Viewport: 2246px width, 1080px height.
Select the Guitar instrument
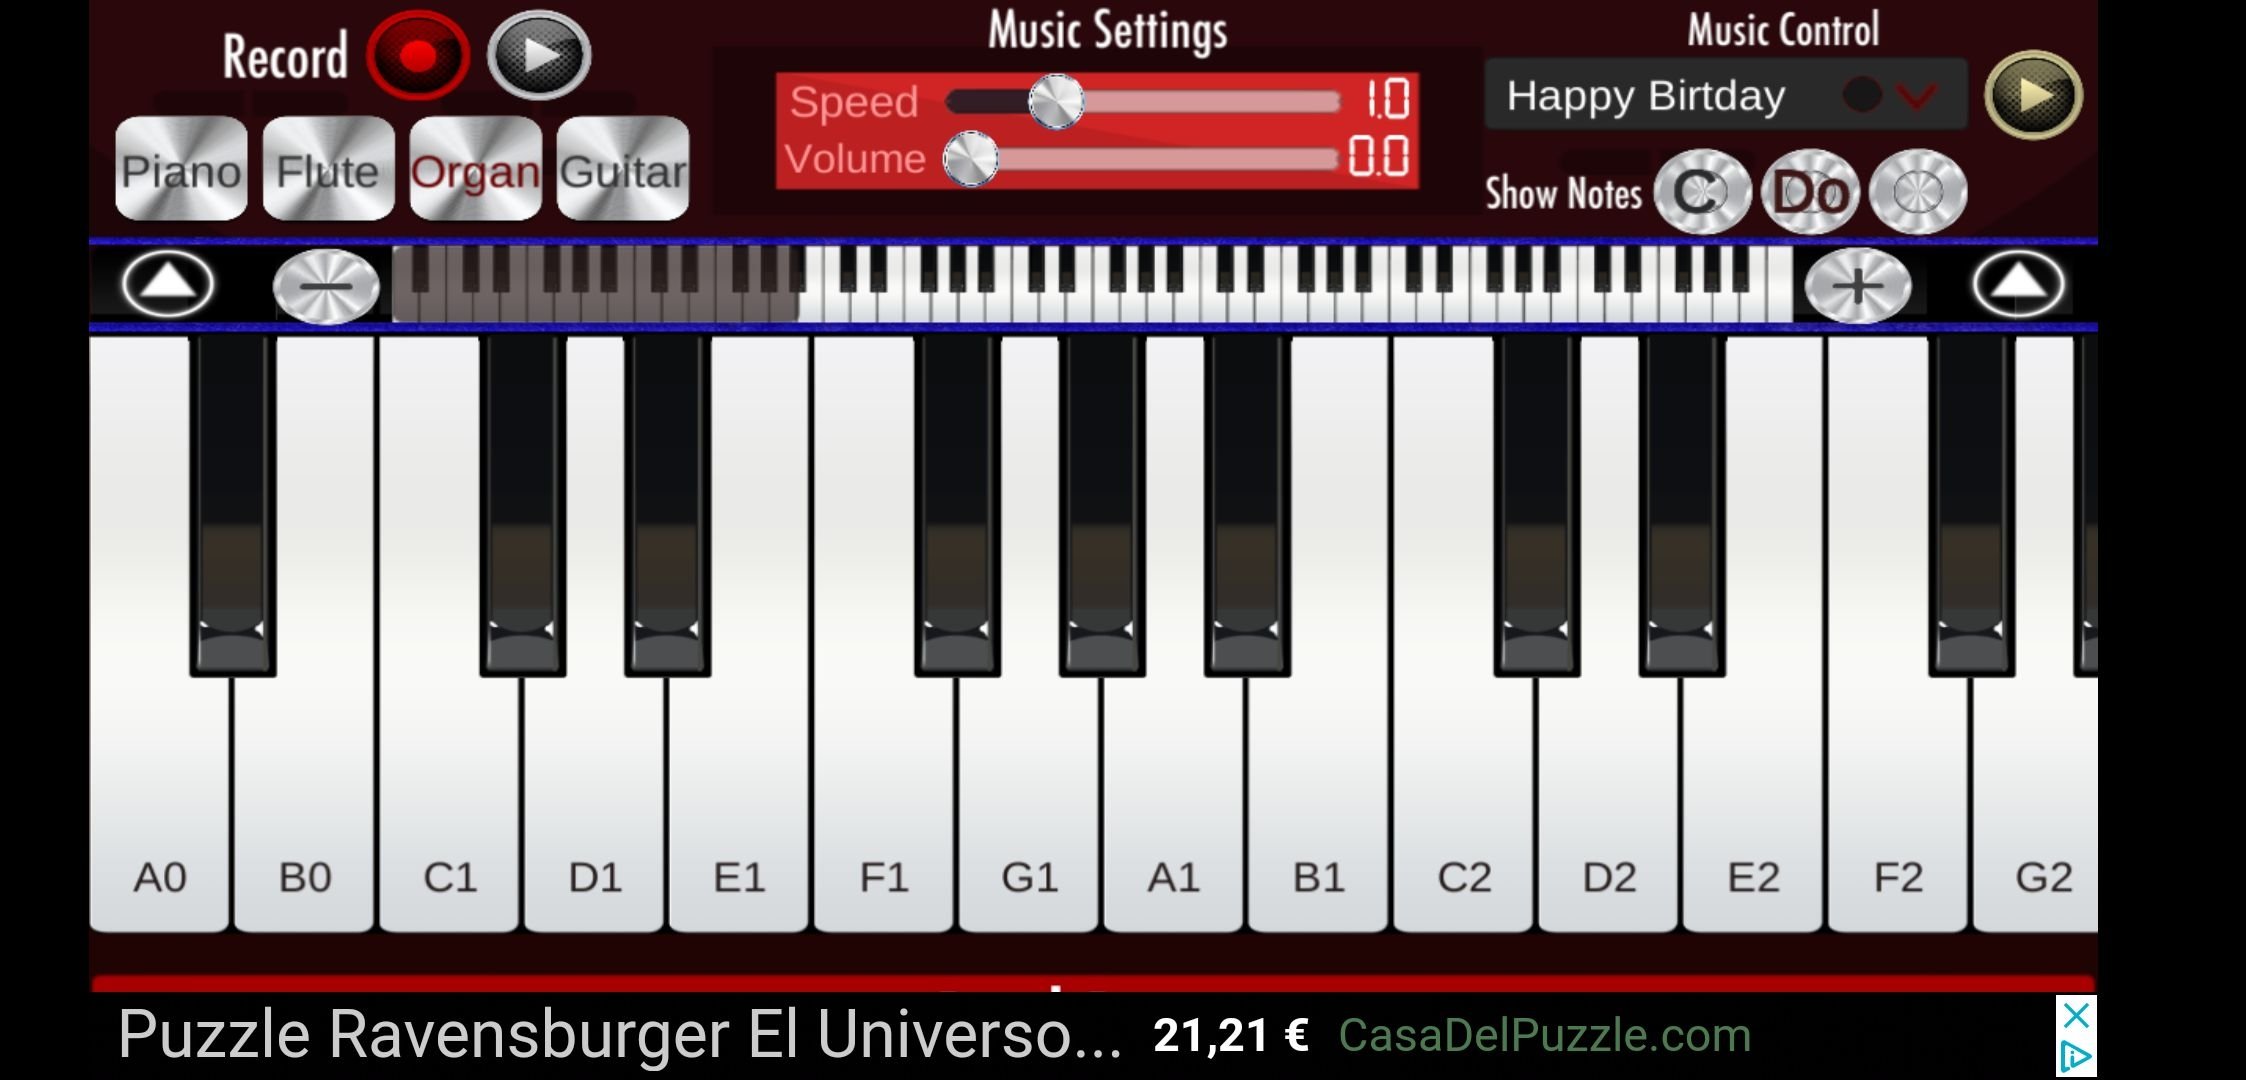[x=626, y=169]
